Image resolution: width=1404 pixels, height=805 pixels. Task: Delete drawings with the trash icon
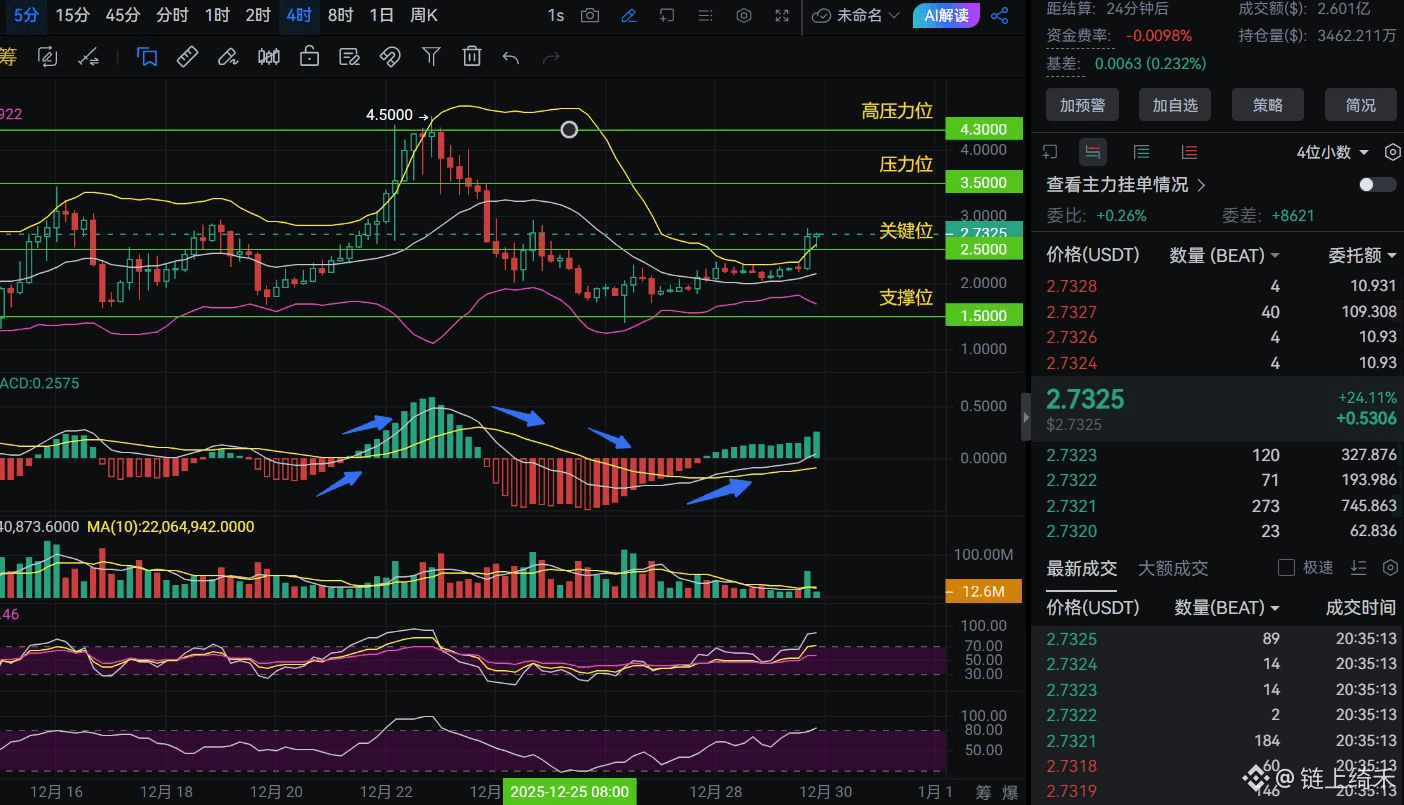(472, 57)
